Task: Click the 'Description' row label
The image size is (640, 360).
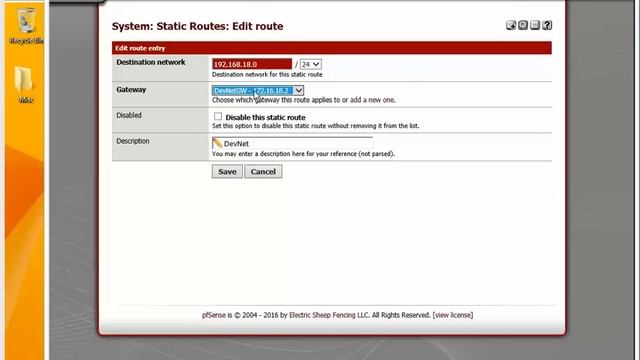Action: [x=133, y=141]
